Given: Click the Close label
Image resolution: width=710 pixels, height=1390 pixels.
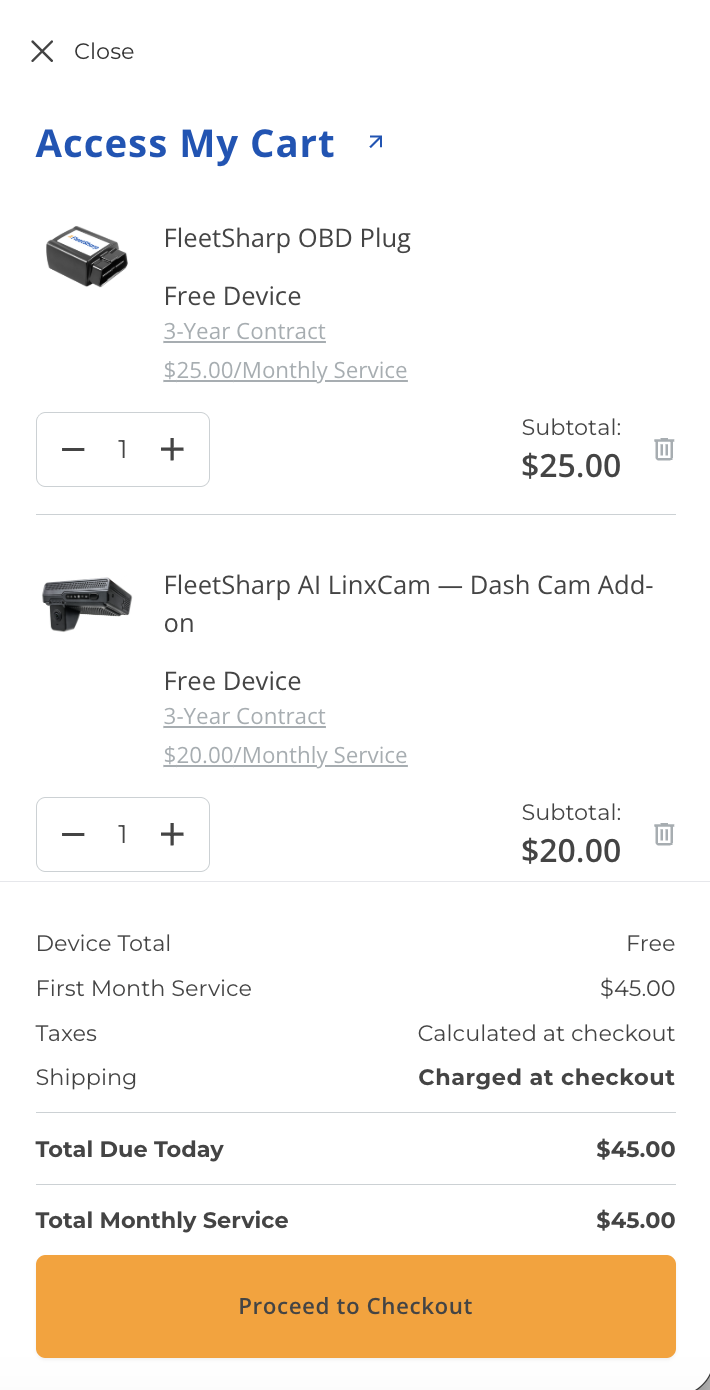Looking at the screenshot, I should 104,51.
